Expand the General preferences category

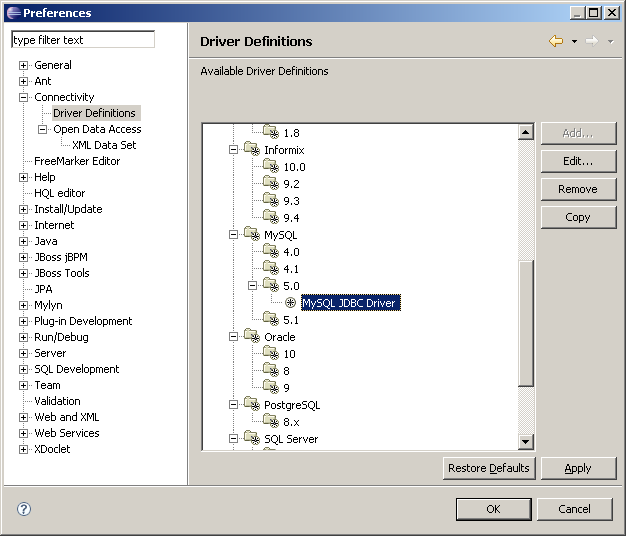pyautogui.click(x=24, y=65)
